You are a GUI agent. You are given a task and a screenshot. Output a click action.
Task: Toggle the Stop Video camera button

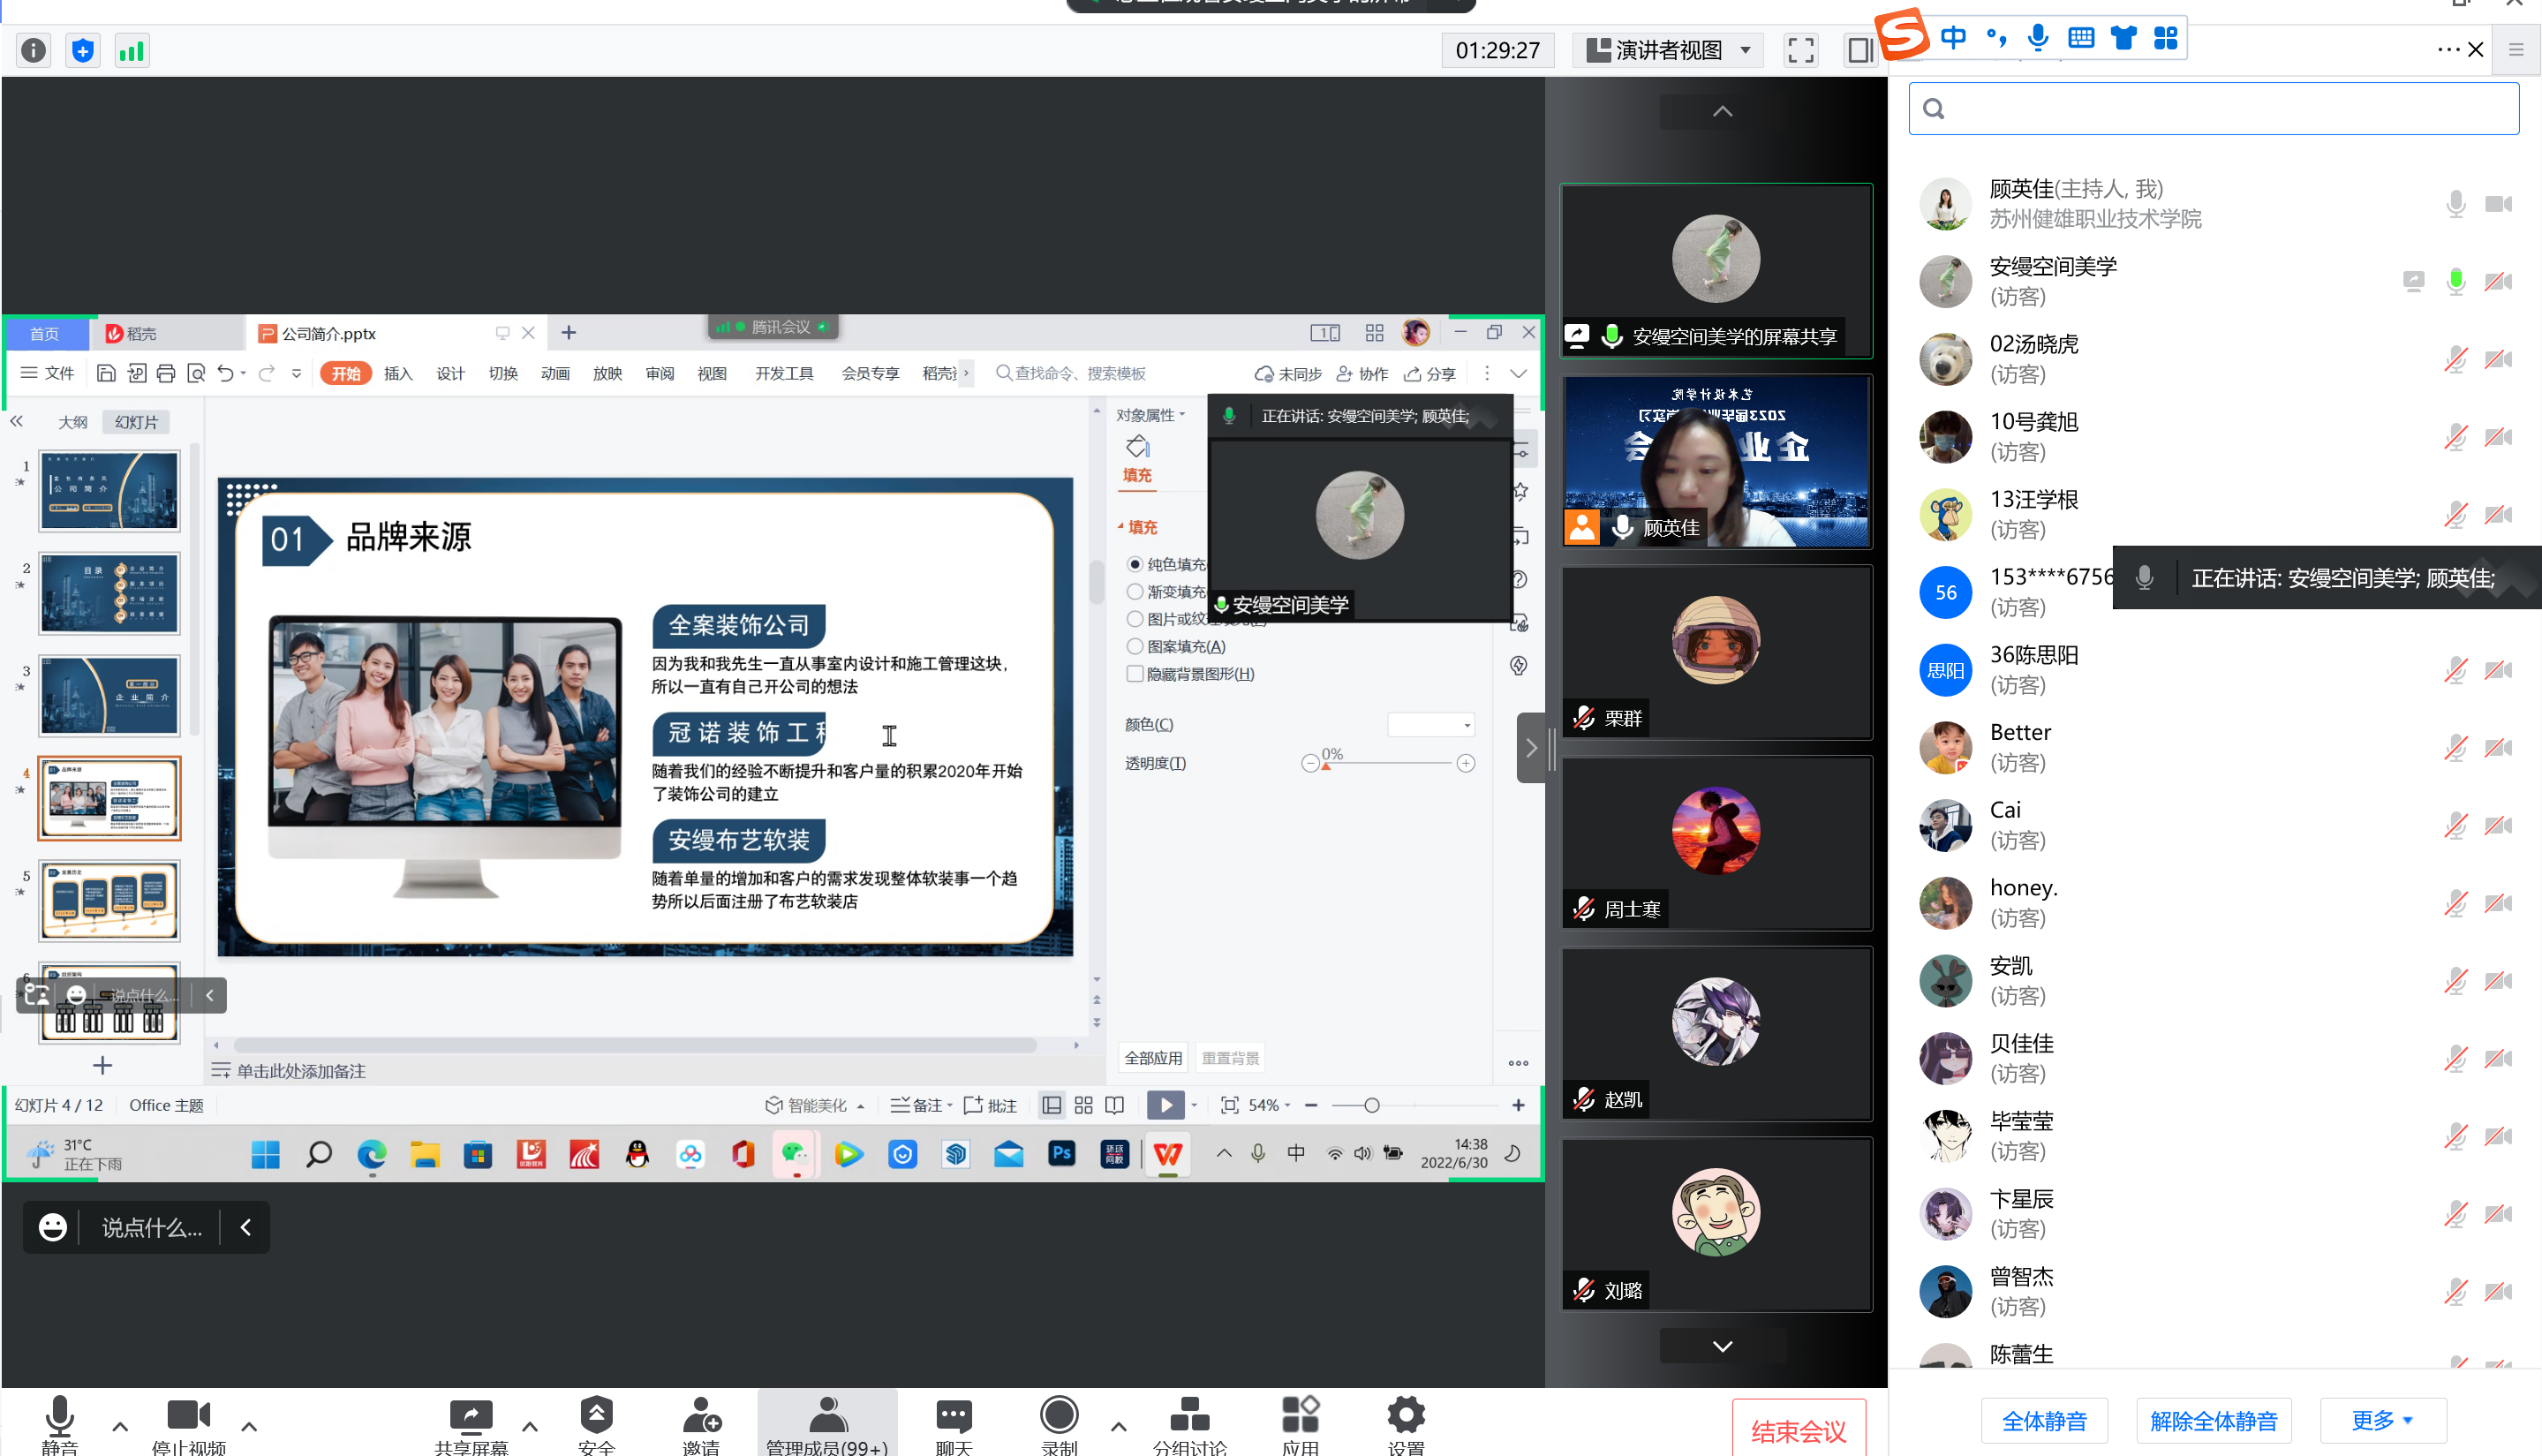(x=188, y=1416)
